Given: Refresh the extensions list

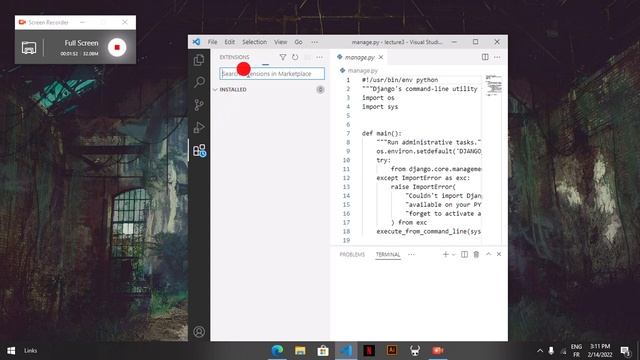Looking at the screenshot, I should click(x=295, y=58).
